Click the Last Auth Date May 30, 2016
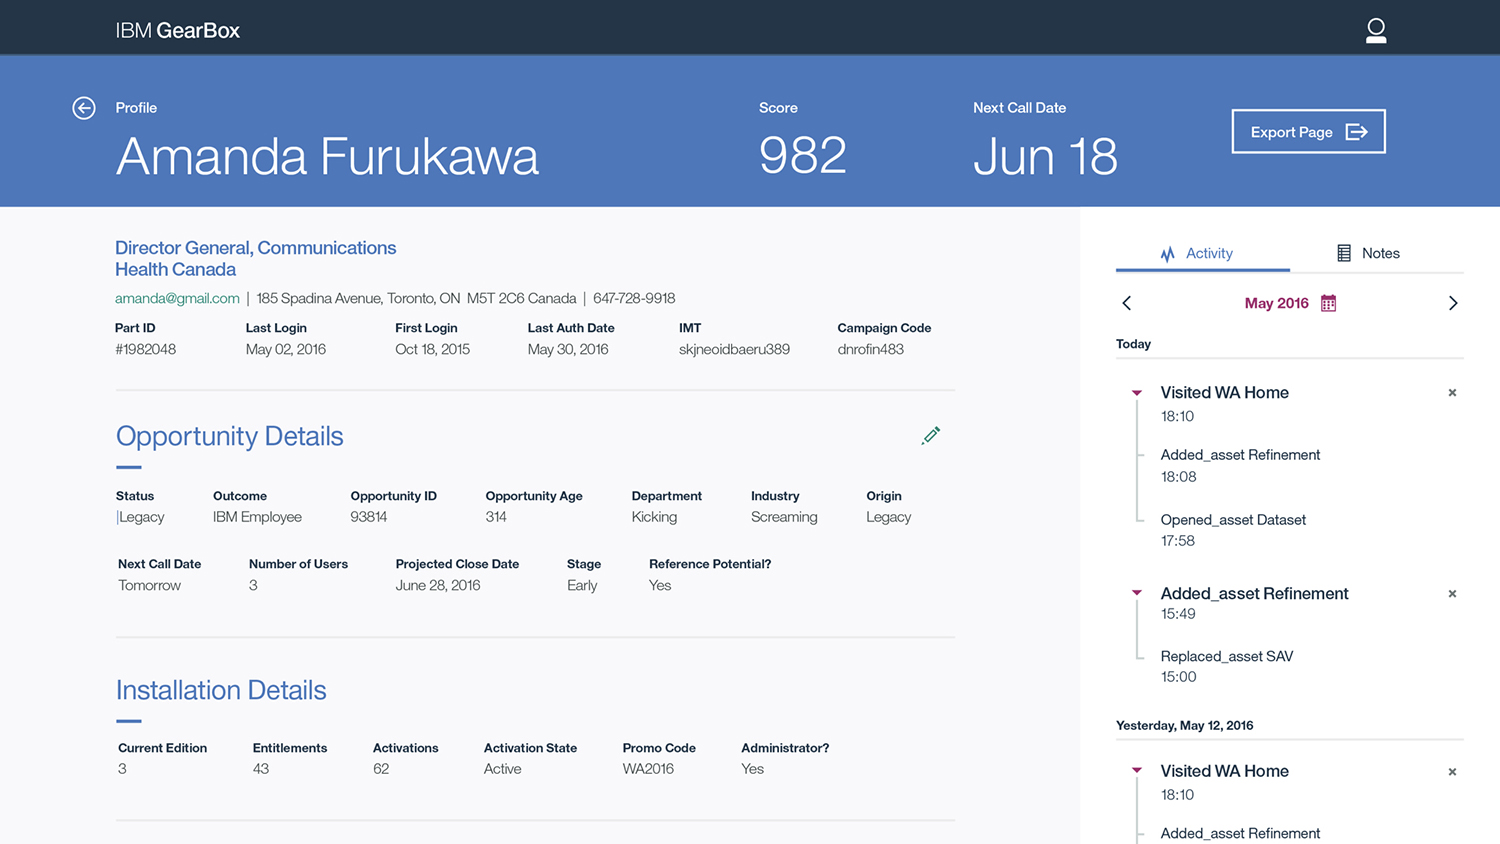The width and height of the screenshot is (1500, 844). (x=568, y=349)
